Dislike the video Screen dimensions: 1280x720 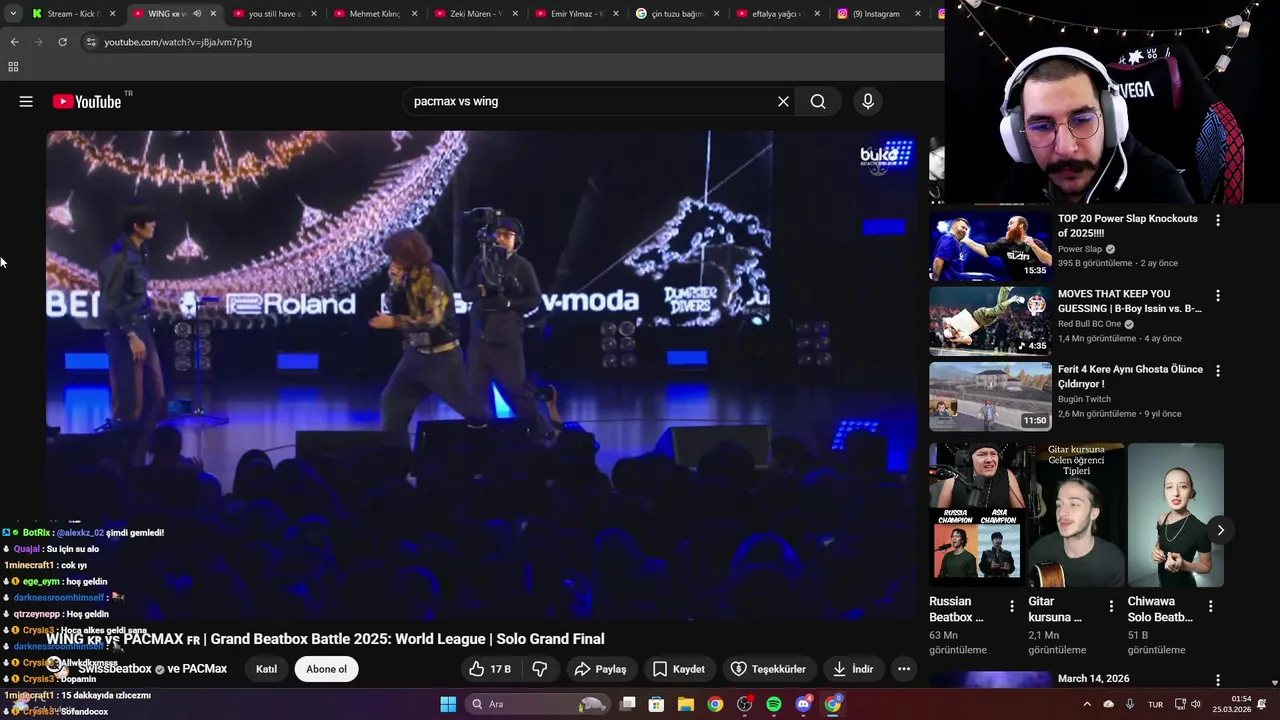[x=540, y=669]
